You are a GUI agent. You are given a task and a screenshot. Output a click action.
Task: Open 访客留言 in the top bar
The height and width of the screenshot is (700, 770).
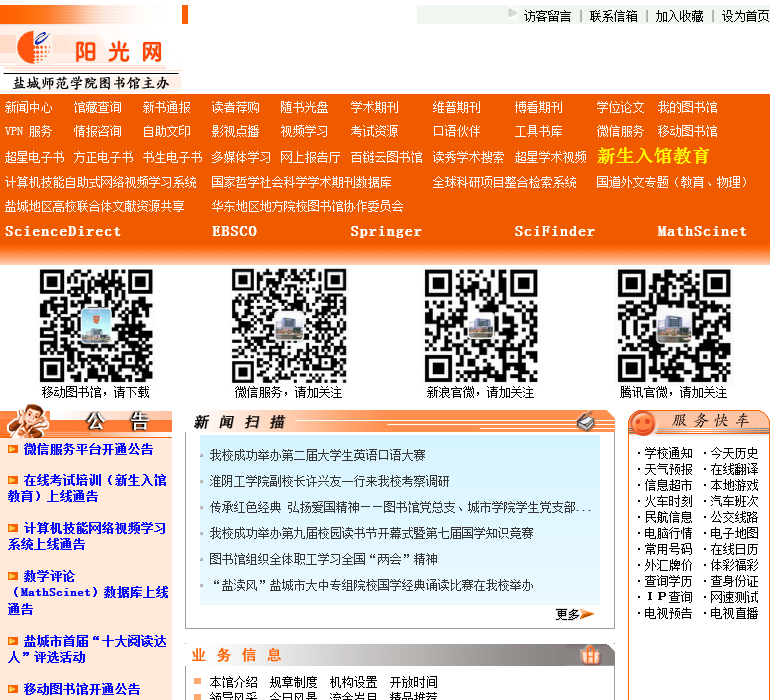(547, 16)
